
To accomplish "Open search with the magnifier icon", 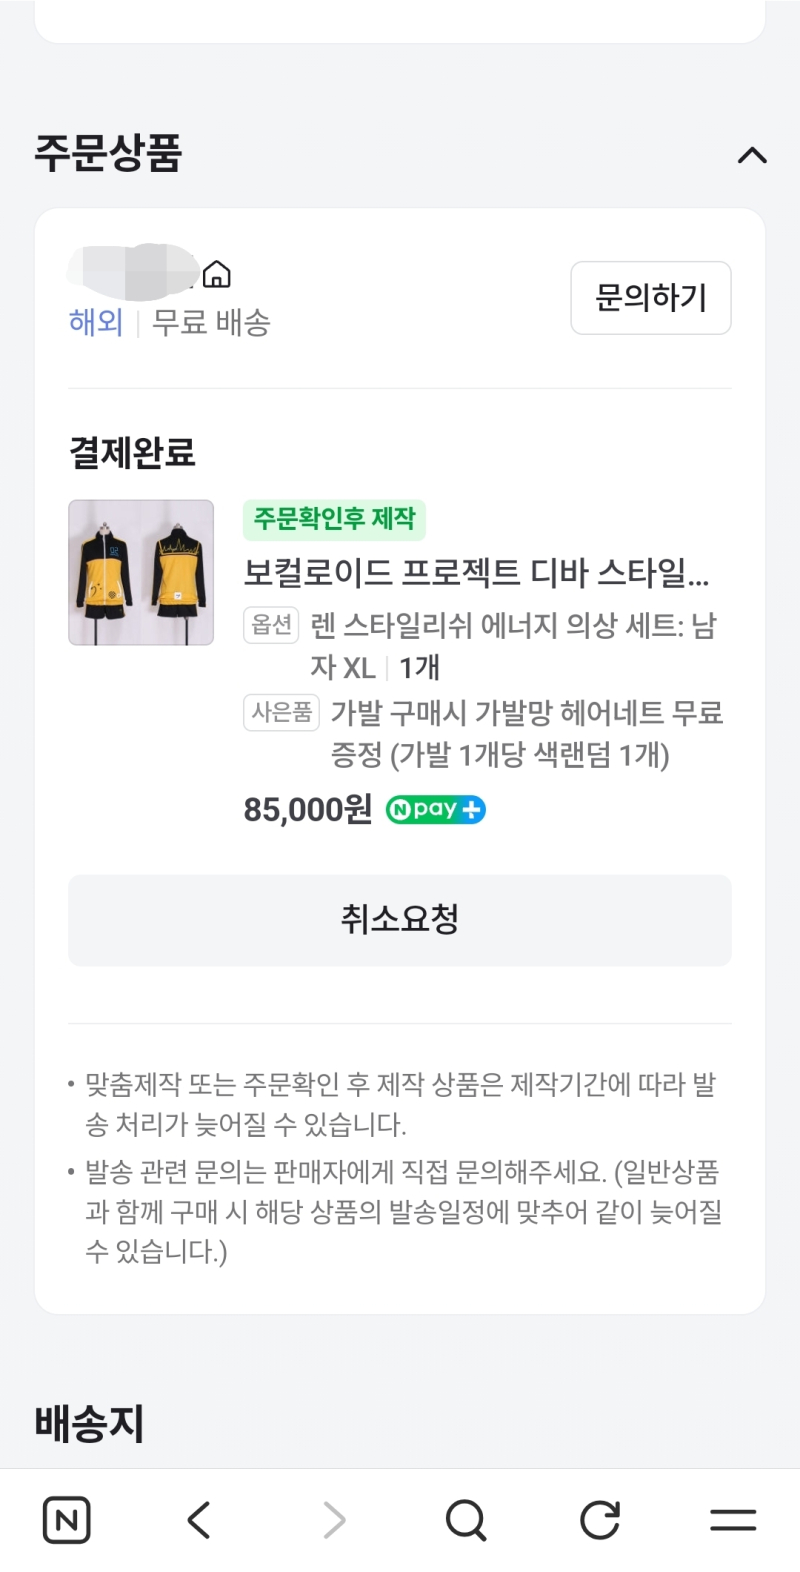I will [x=466, y=1521].
